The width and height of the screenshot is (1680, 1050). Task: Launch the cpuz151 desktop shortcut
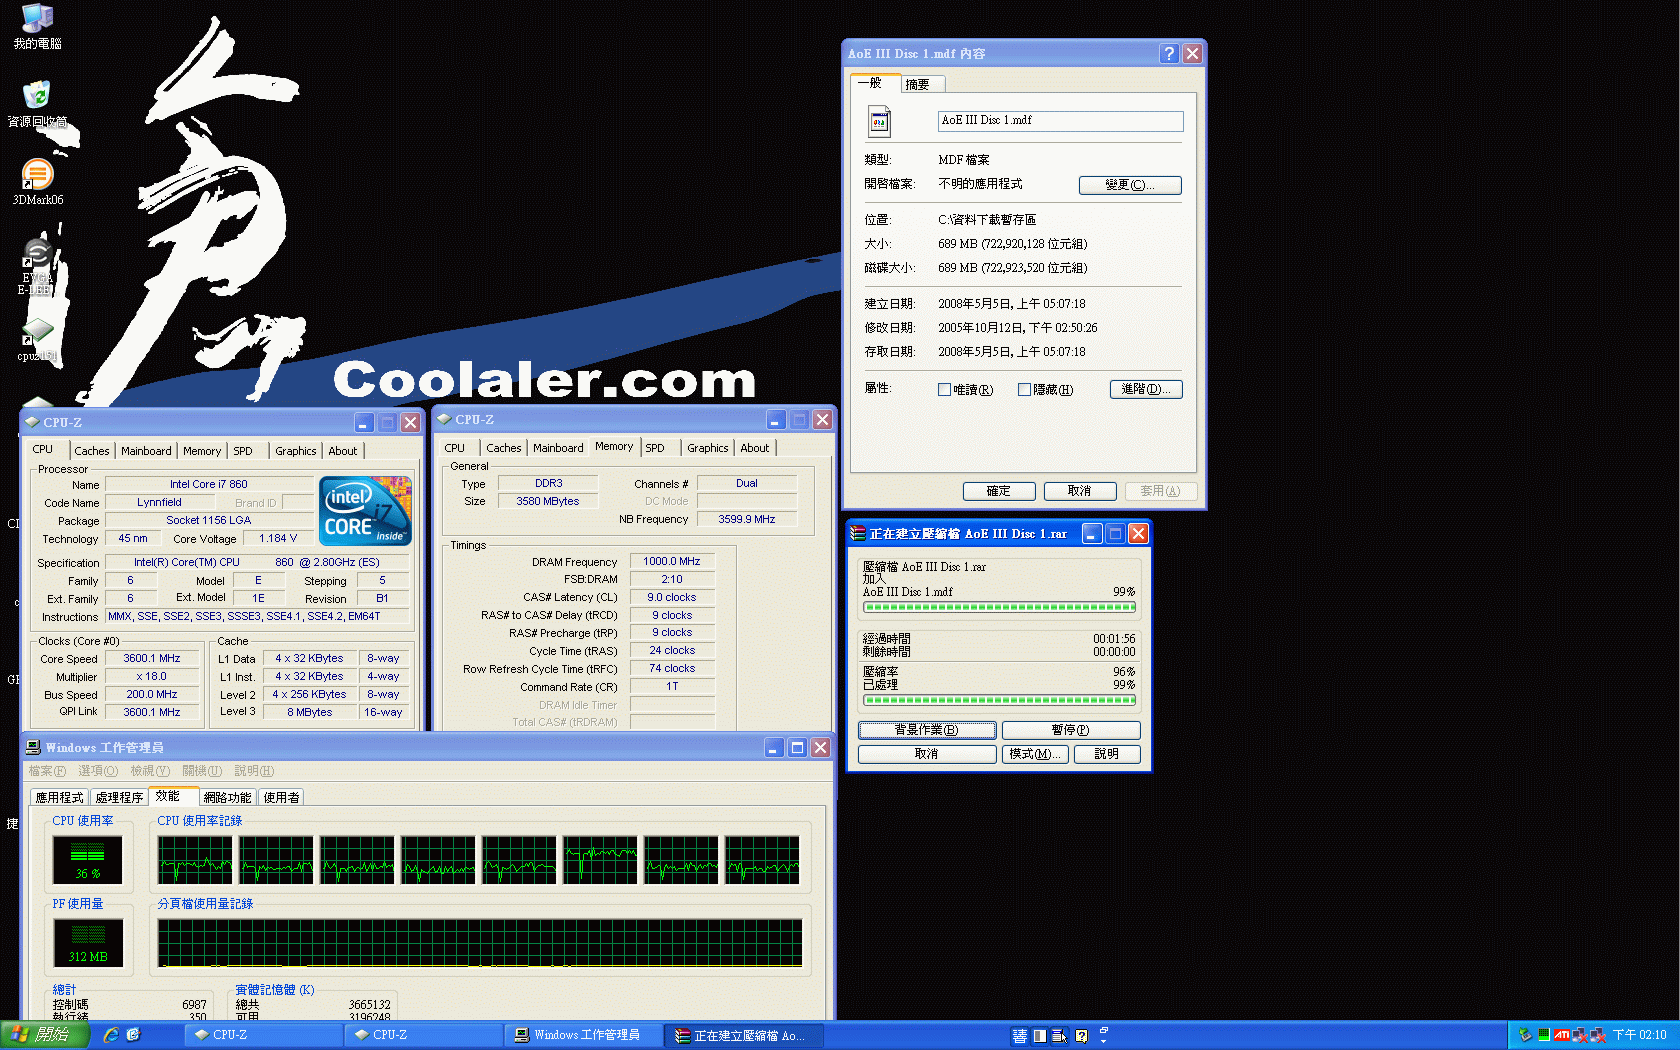click(x=37, y=340)
